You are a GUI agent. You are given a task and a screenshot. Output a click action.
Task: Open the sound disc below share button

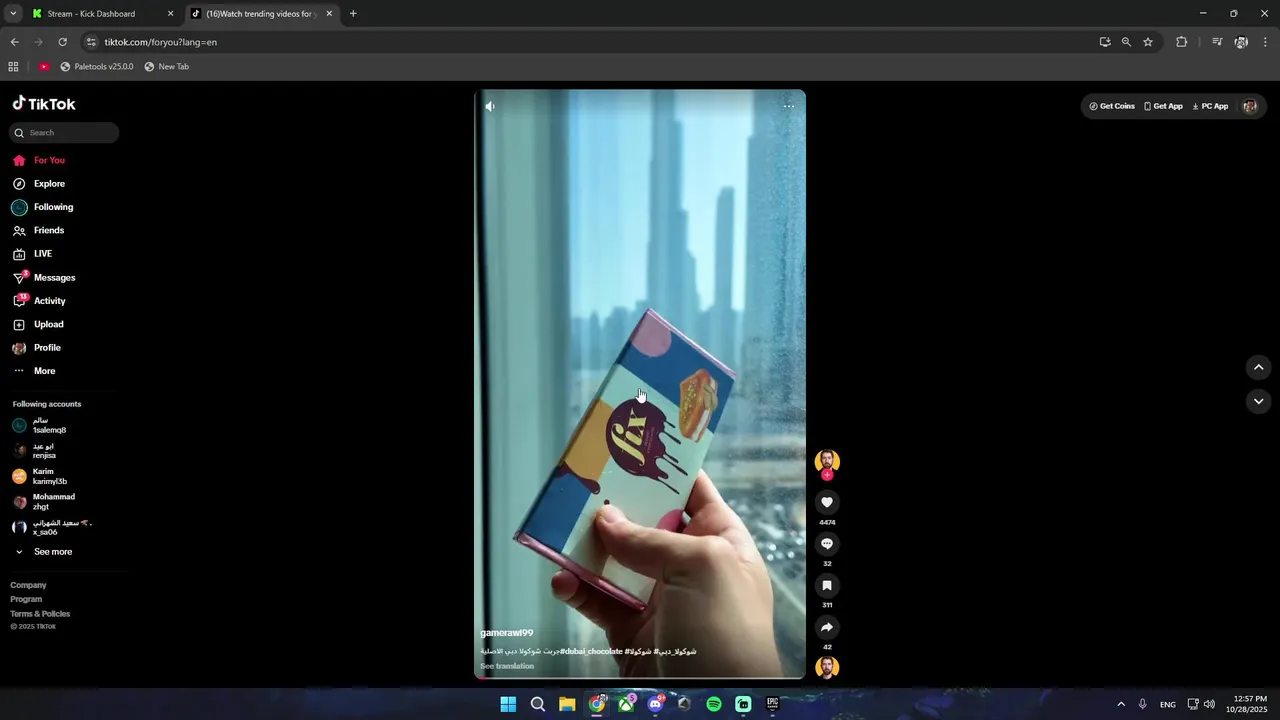click(827, 667)
